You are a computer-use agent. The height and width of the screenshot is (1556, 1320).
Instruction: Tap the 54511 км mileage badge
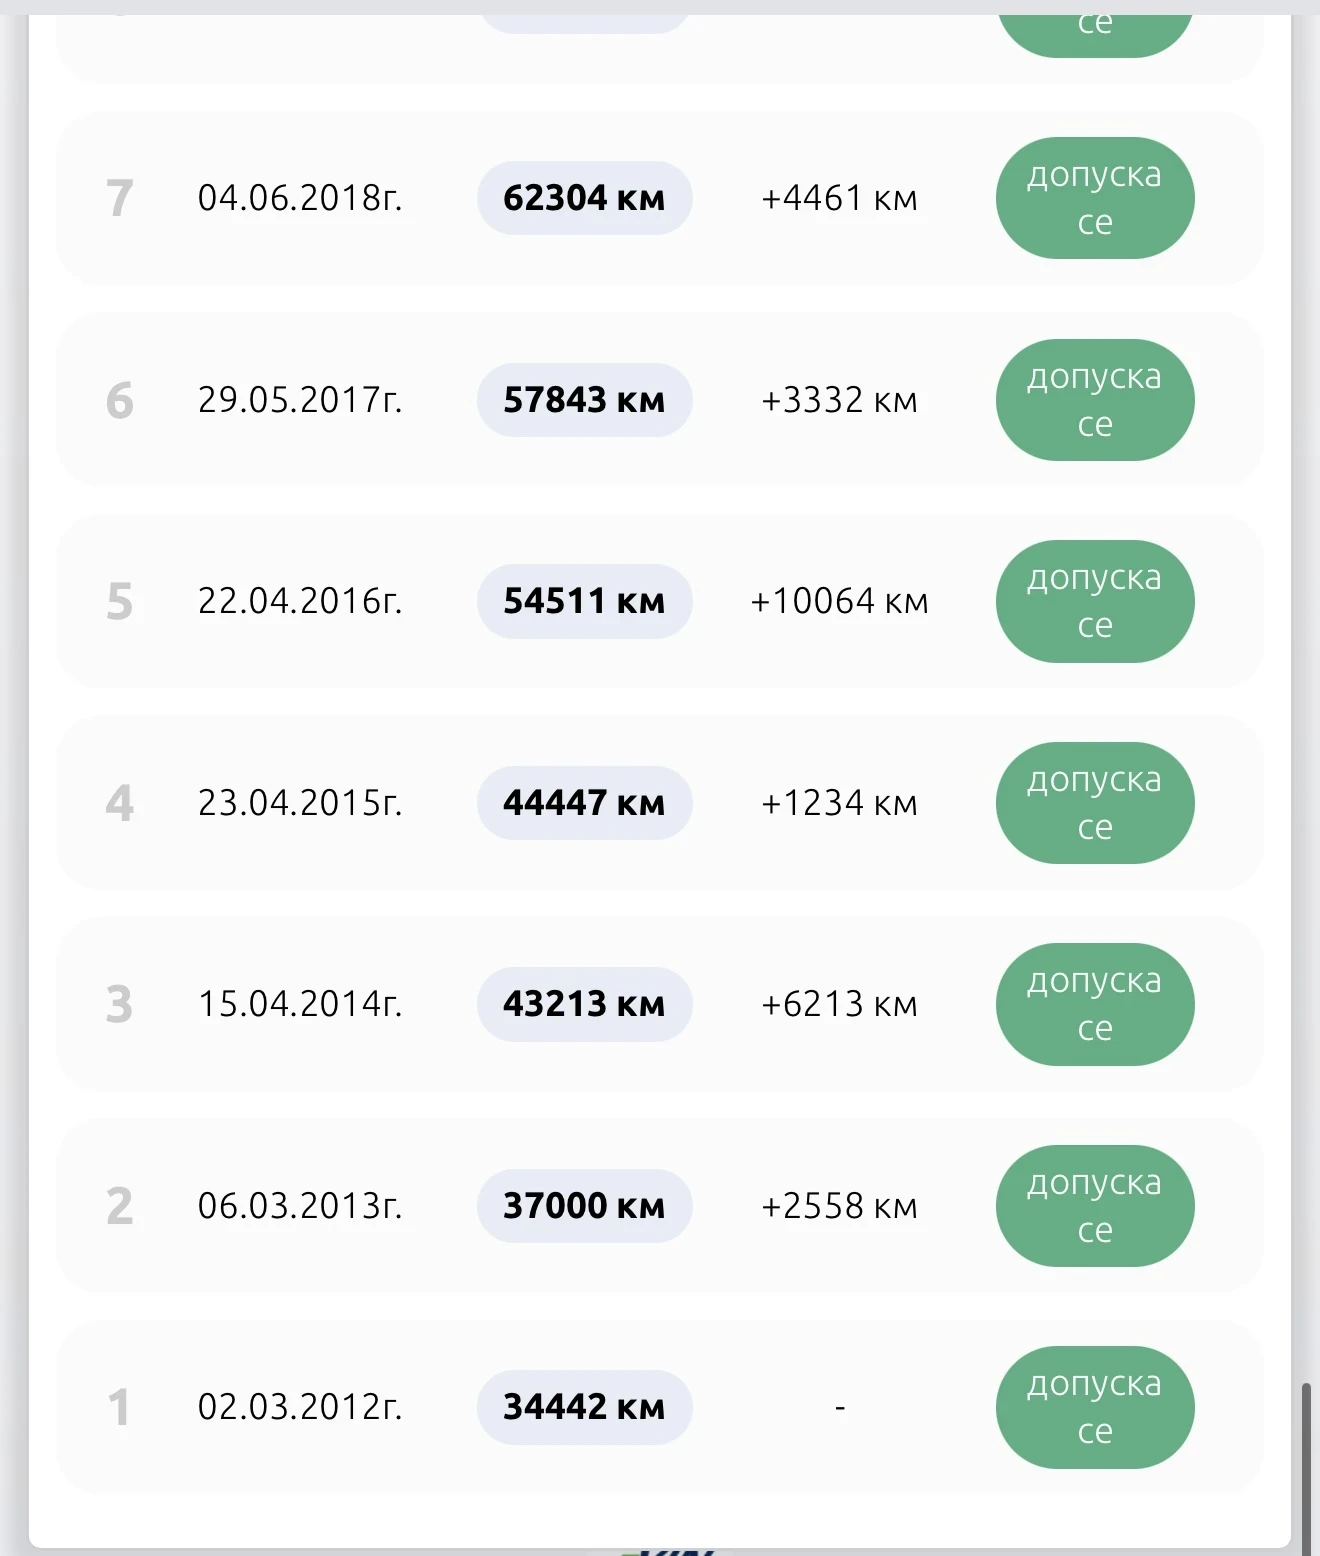pyautogui.click(x=584, y=601)
